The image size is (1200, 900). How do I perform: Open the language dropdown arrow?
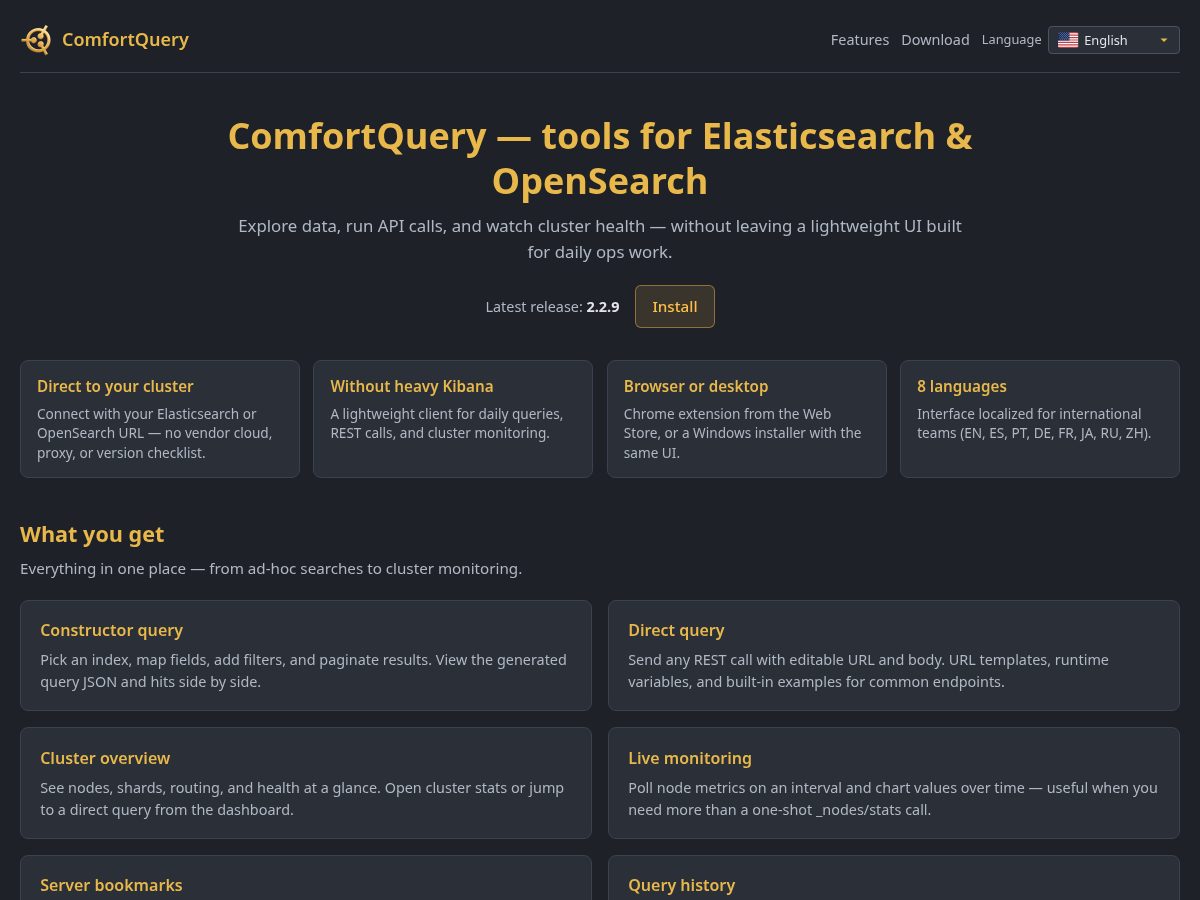(x=1163, y=40)
